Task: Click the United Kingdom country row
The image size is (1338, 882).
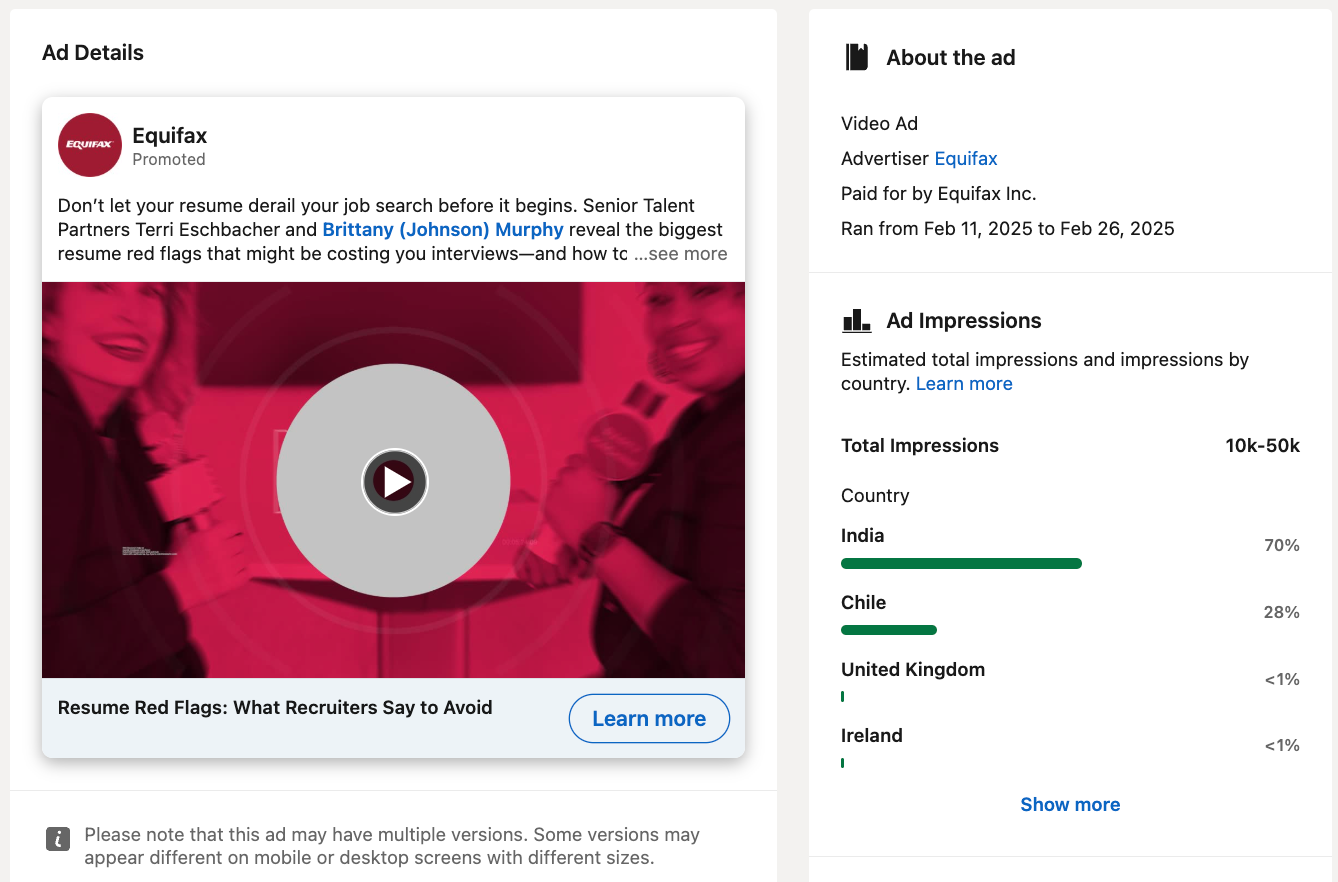Action: (x=912, y=670)
